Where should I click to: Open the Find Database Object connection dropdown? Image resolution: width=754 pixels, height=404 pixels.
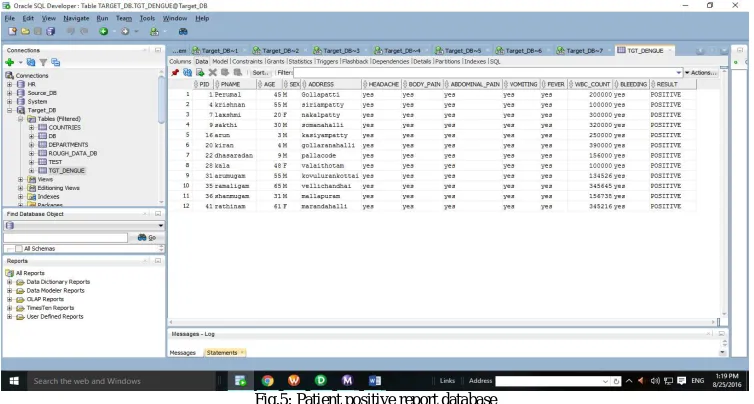[x=160, y=226]
